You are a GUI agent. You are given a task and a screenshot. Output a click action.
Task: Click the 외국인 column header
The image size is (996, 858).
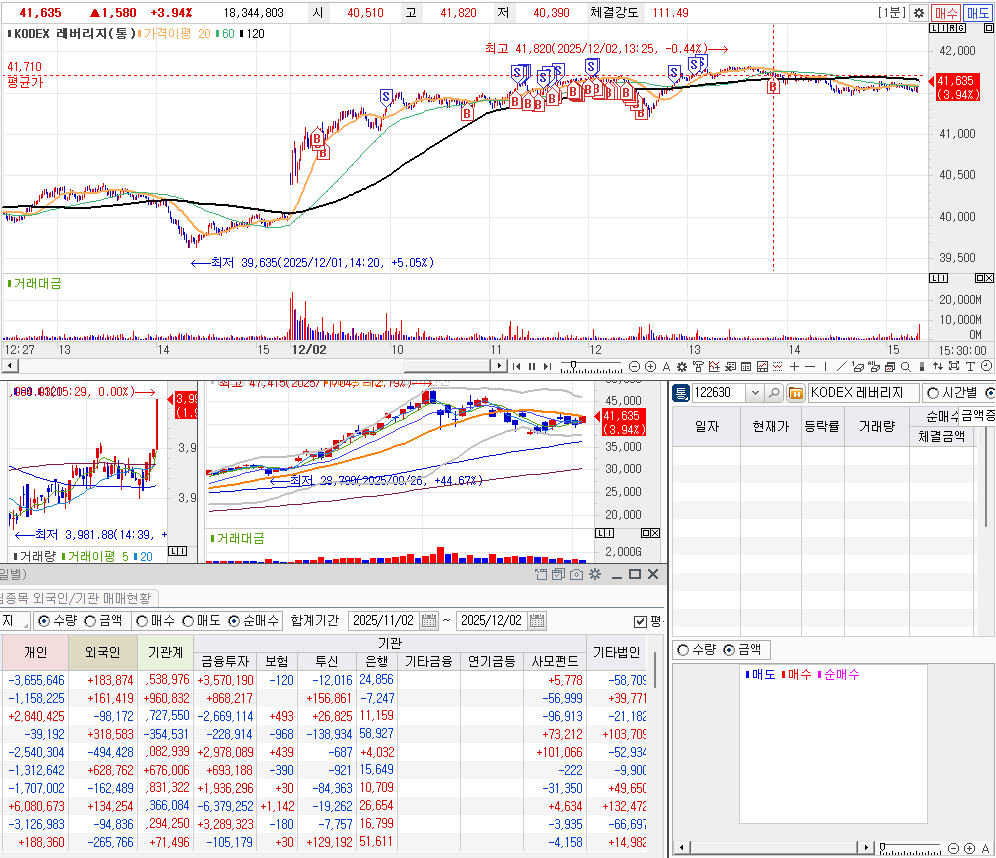click(x=102, y=652)
